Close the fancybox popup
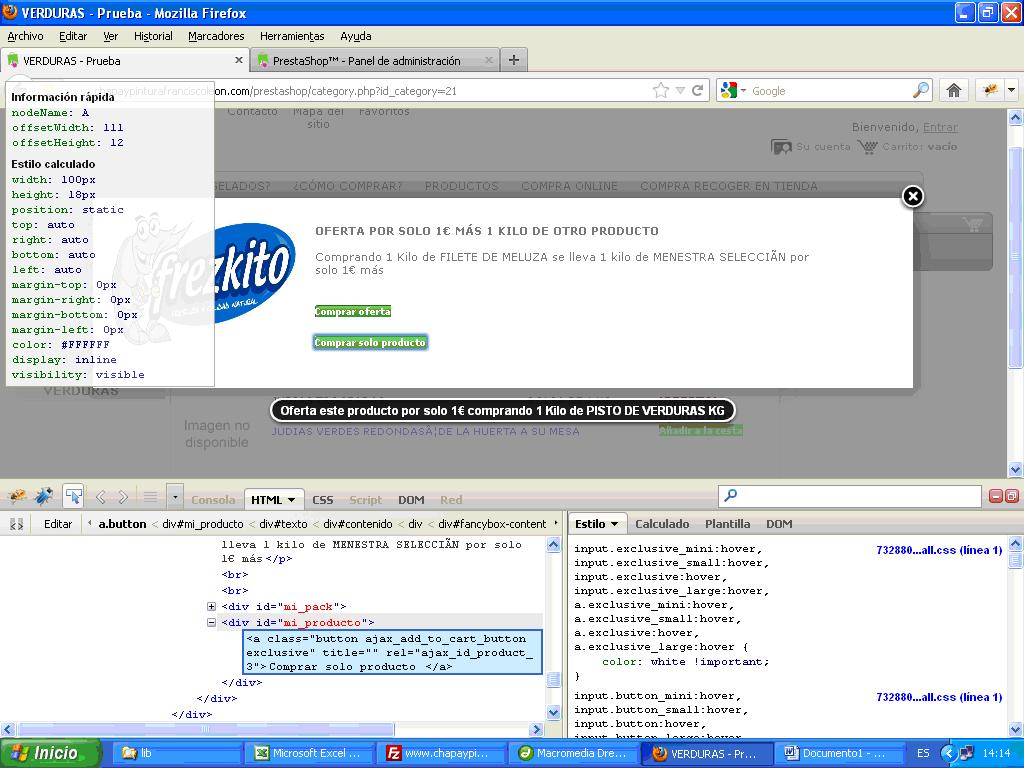Viewport: 1024px width, 768px height. pos(913,196)
